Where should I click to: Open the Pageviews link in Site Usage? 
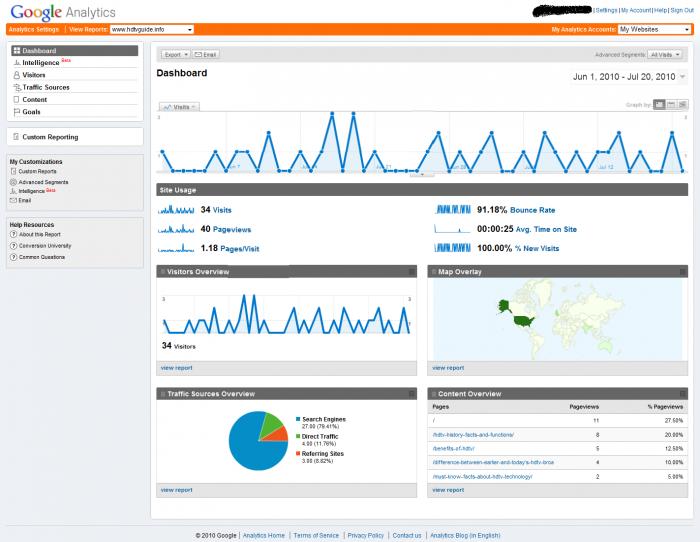[x=232, y=229]
